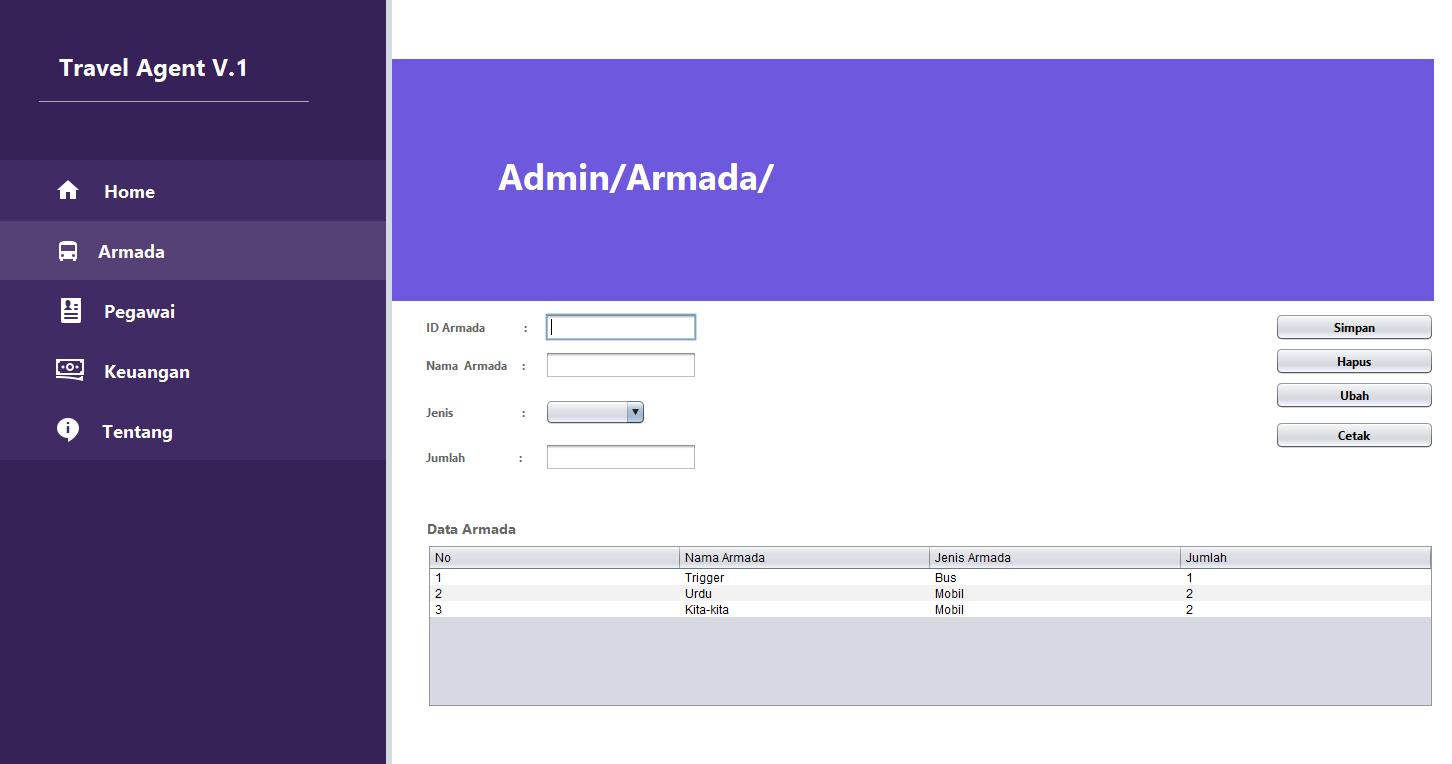Select the Bus cell in table
The width and height of the screenshot is (1452, 764).
(x=1055, y=578)
